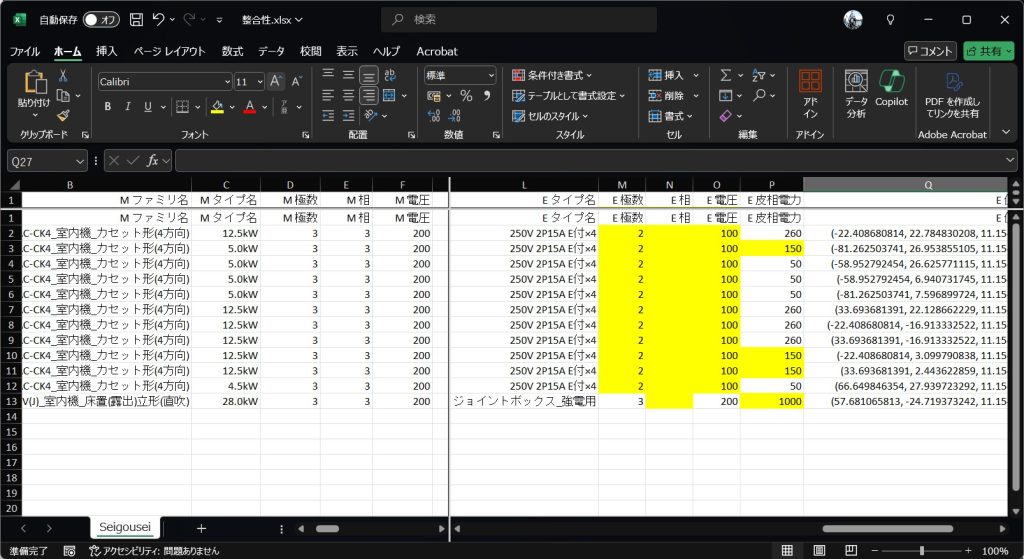This screenshot has height=559, width=1024.
Task: Click the Save icon in title bar
Action: 136,19
